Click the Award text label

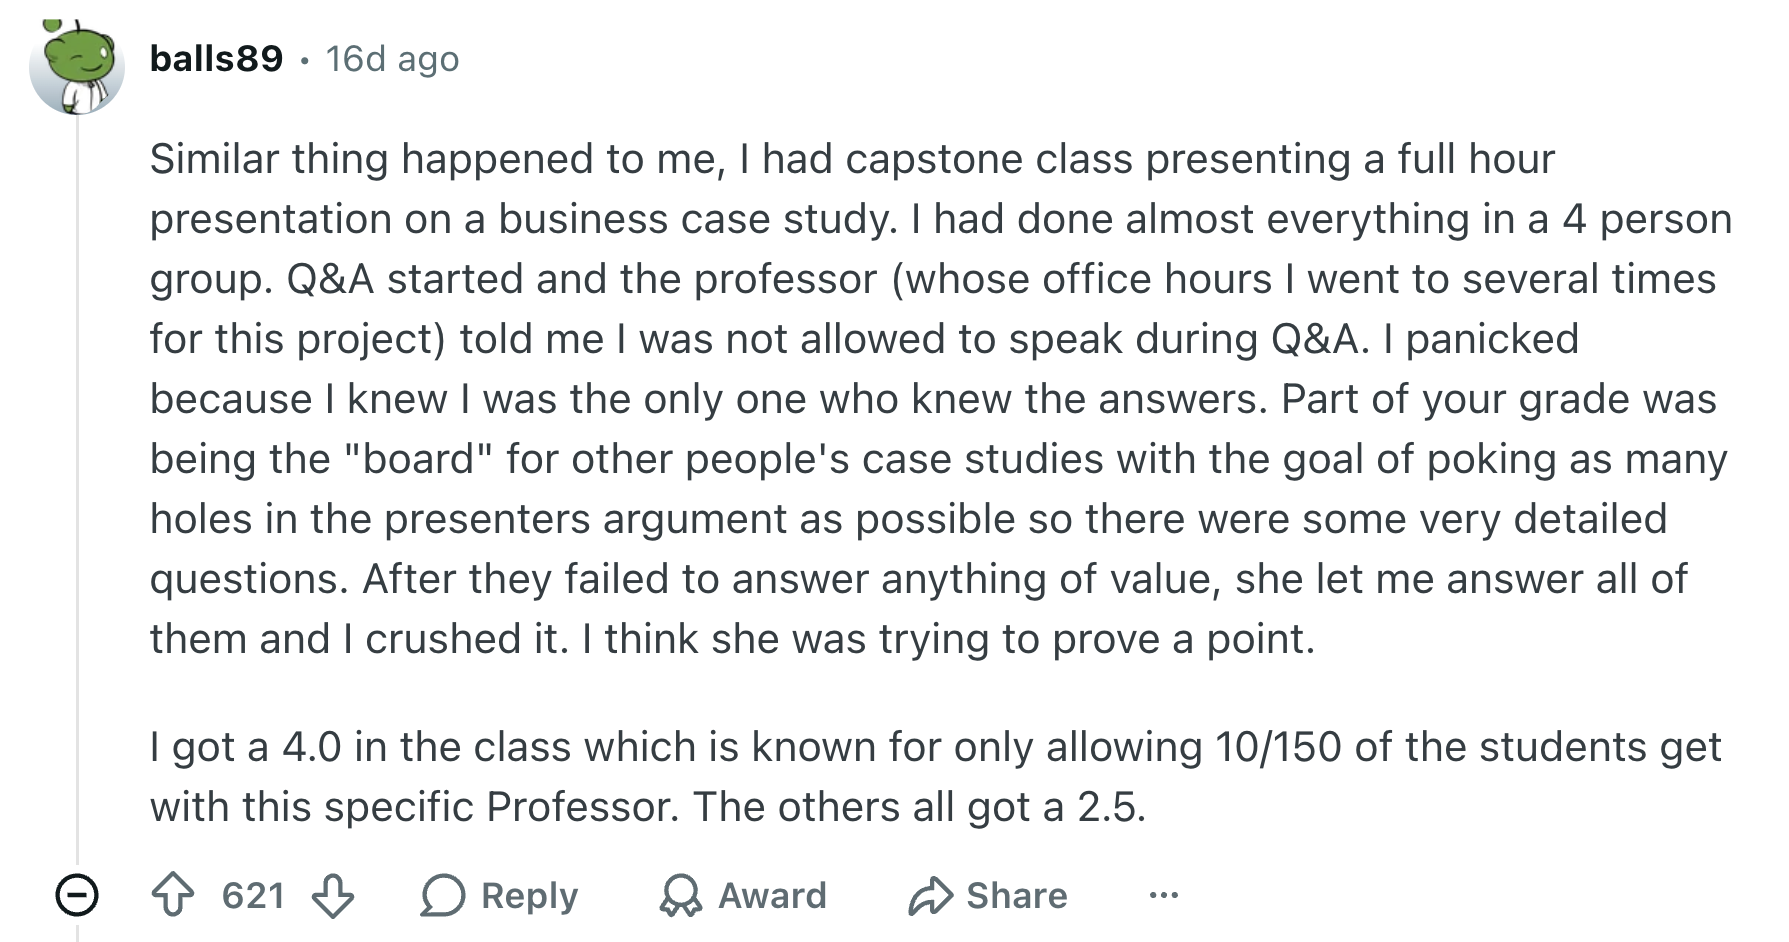[773, 895]
